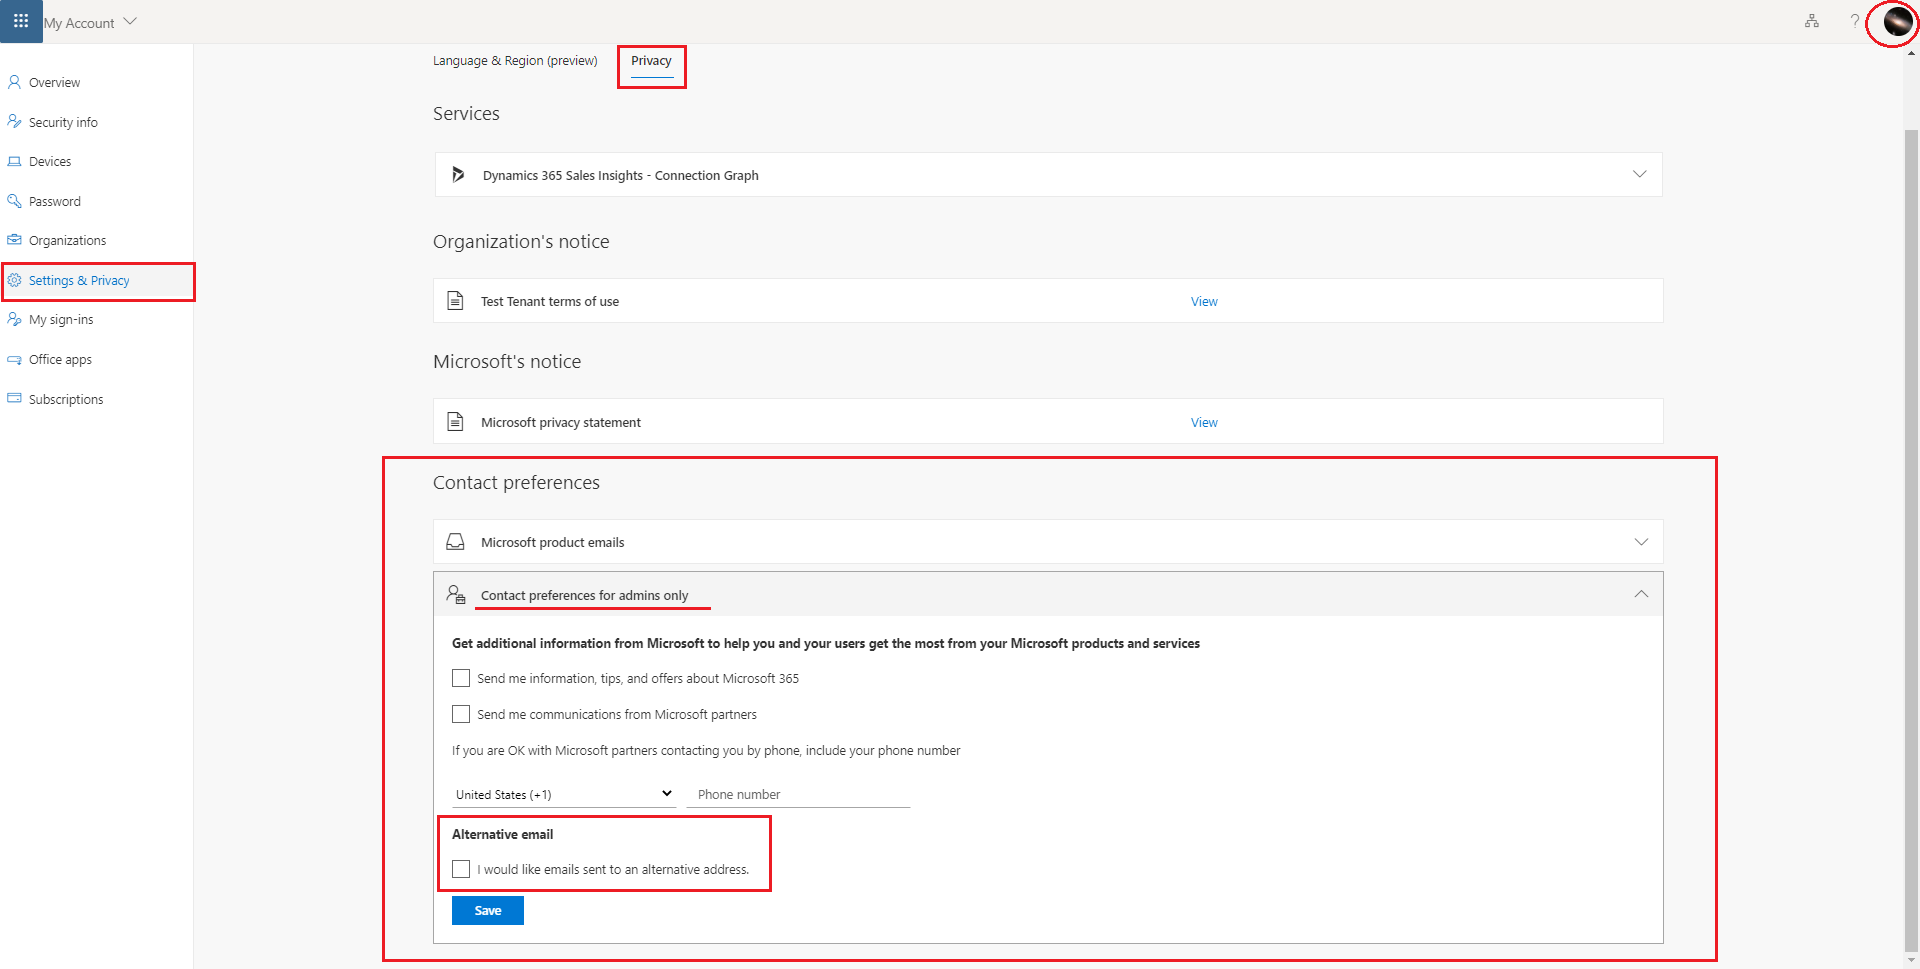Expand the Dynamics 365 Sales Insights row
Screen dimensions: 1920x969
point(1639,174)
